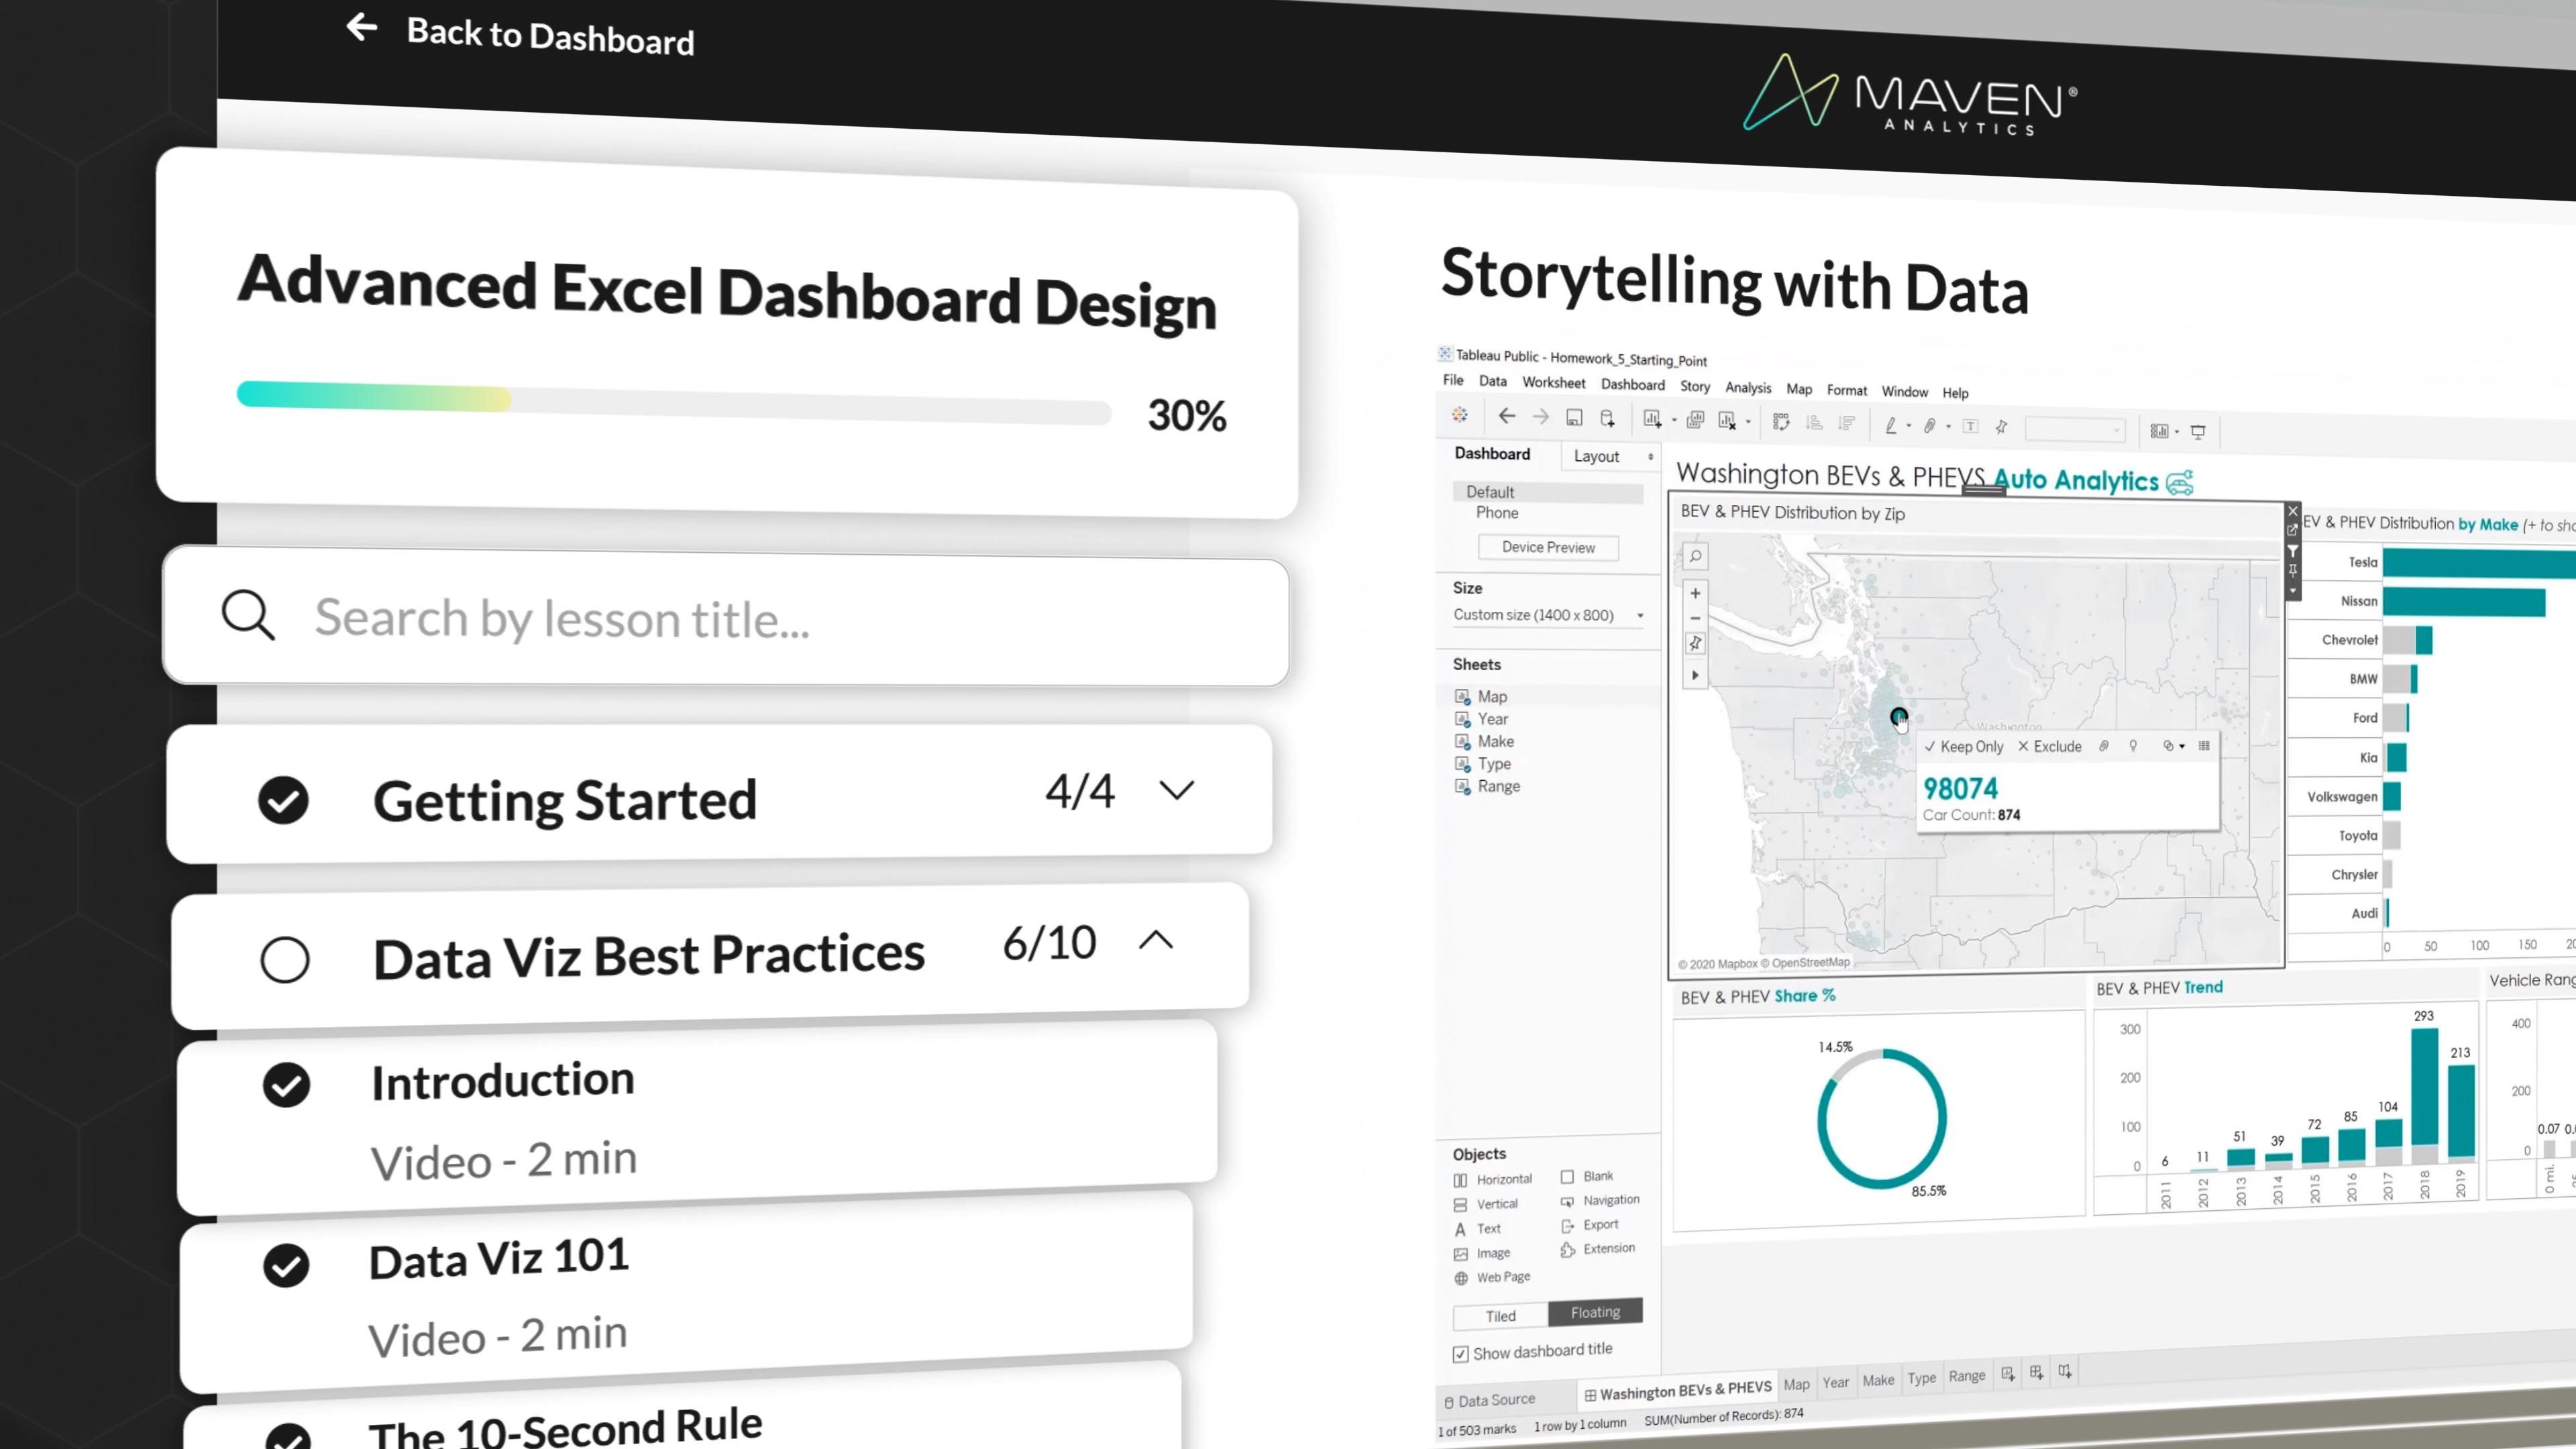This screenshot has width=2576, height=1449.
Task: Click the Go to Sheet icon on map container
Action: [2292, 530]
